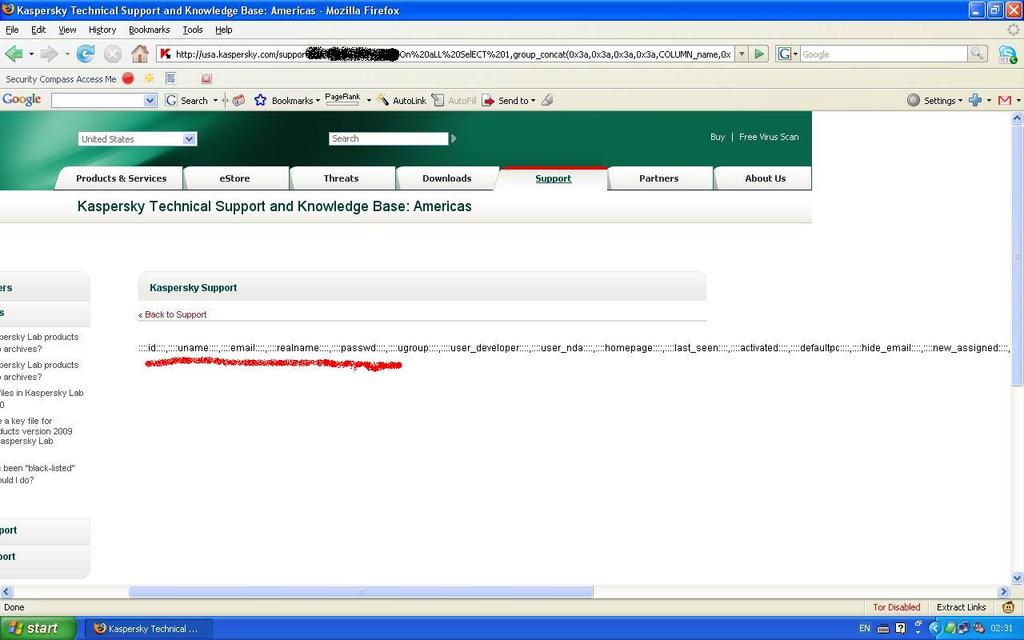Toggle Tor Disabled in the status bar
The width and height of the screenshot is (1024, 640).
(x=896, y=607)
